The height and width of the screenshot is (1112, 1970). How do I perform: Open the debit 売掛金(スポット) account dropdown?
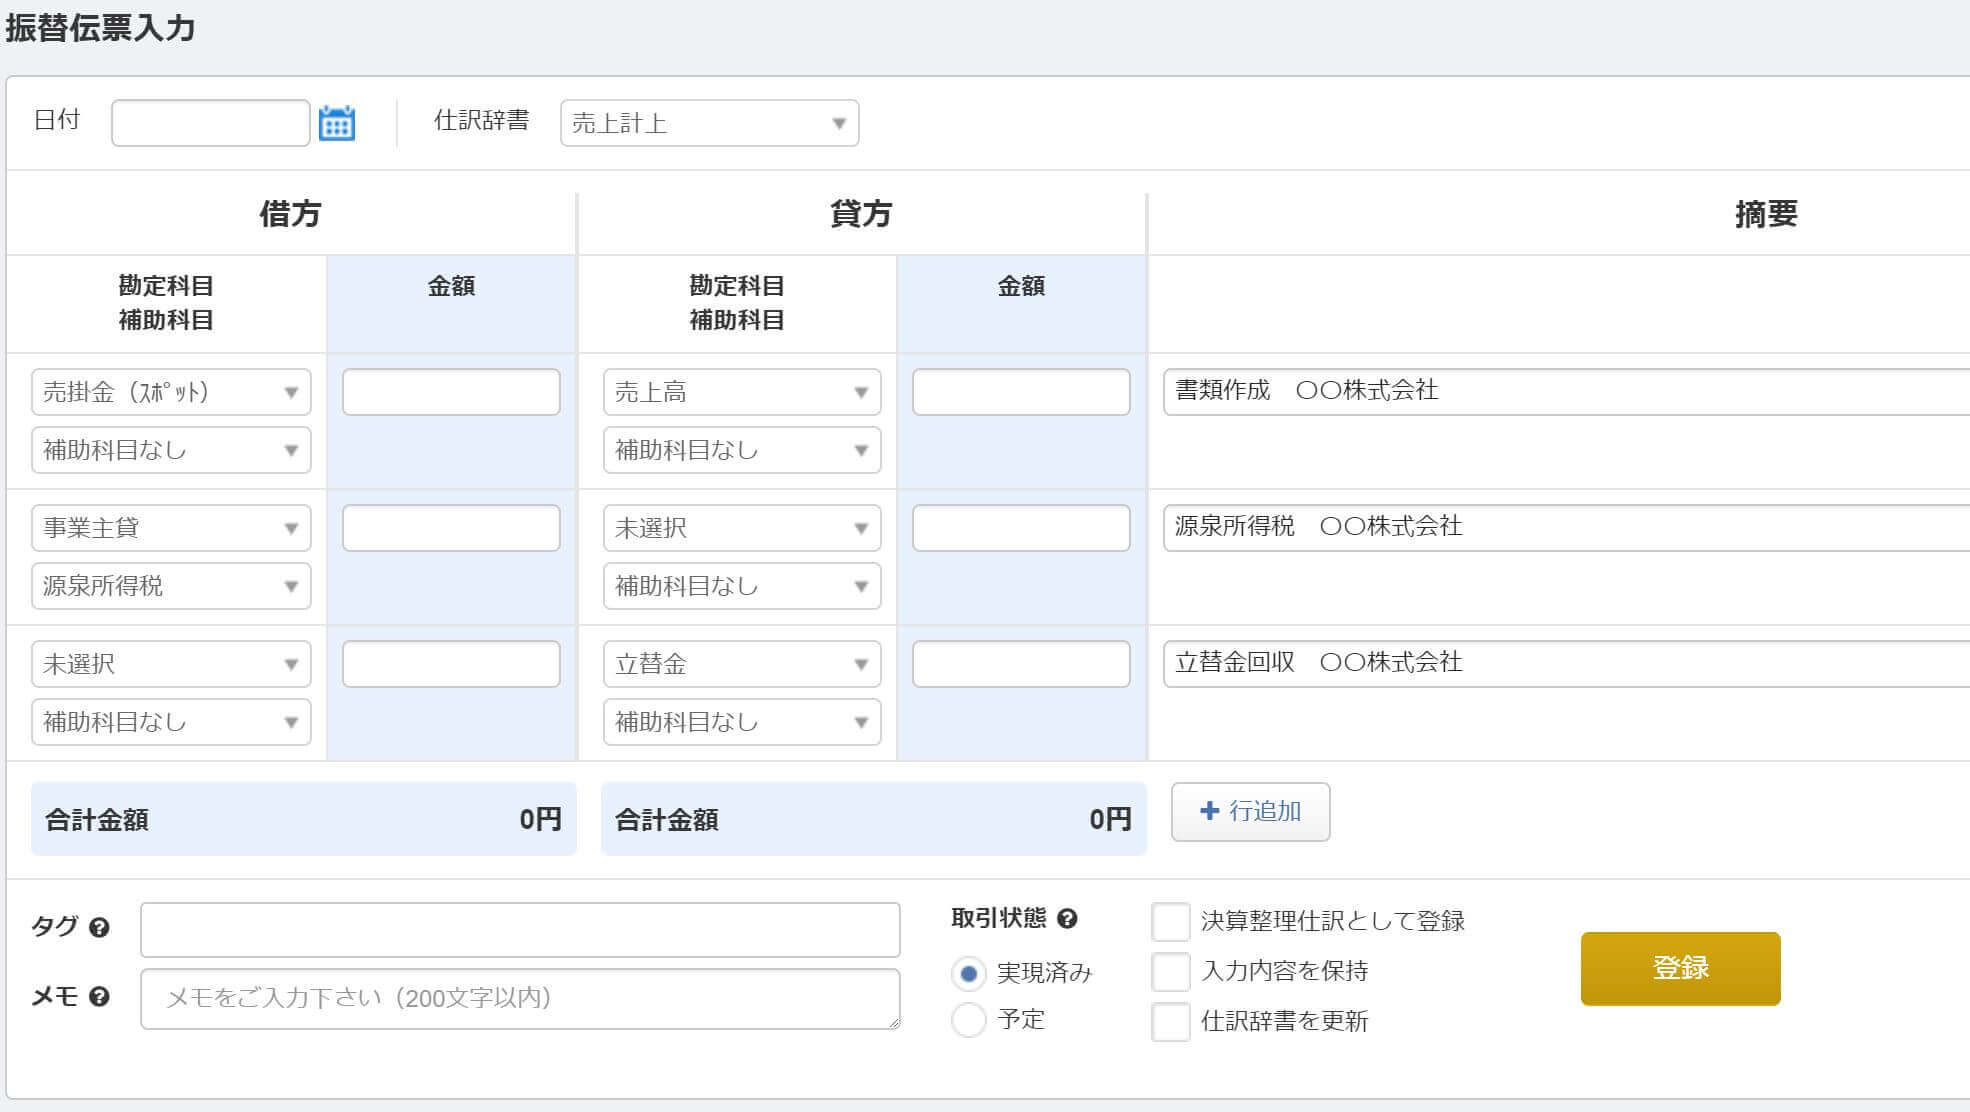point(171,392)
